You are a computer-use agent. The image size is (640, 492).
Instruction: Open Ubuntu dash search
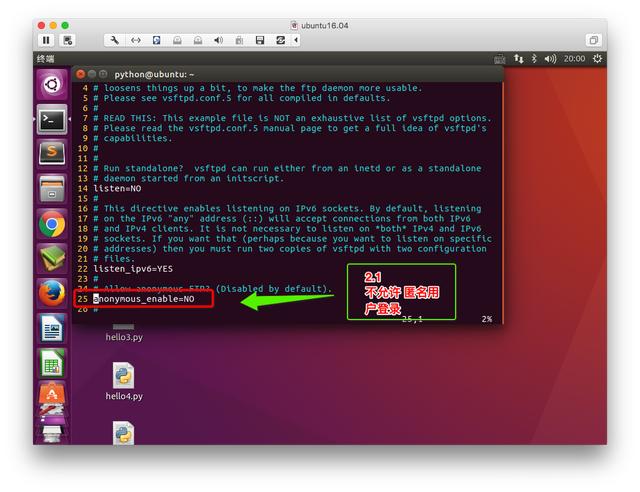(52, 85)
